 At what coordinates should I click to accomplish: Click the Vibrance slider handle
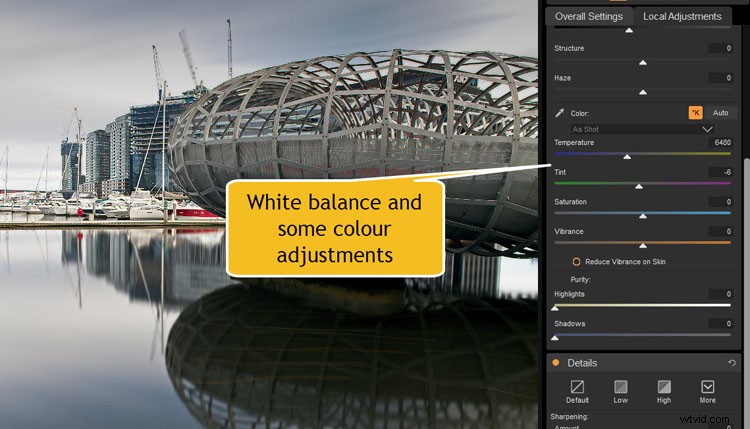643,245
